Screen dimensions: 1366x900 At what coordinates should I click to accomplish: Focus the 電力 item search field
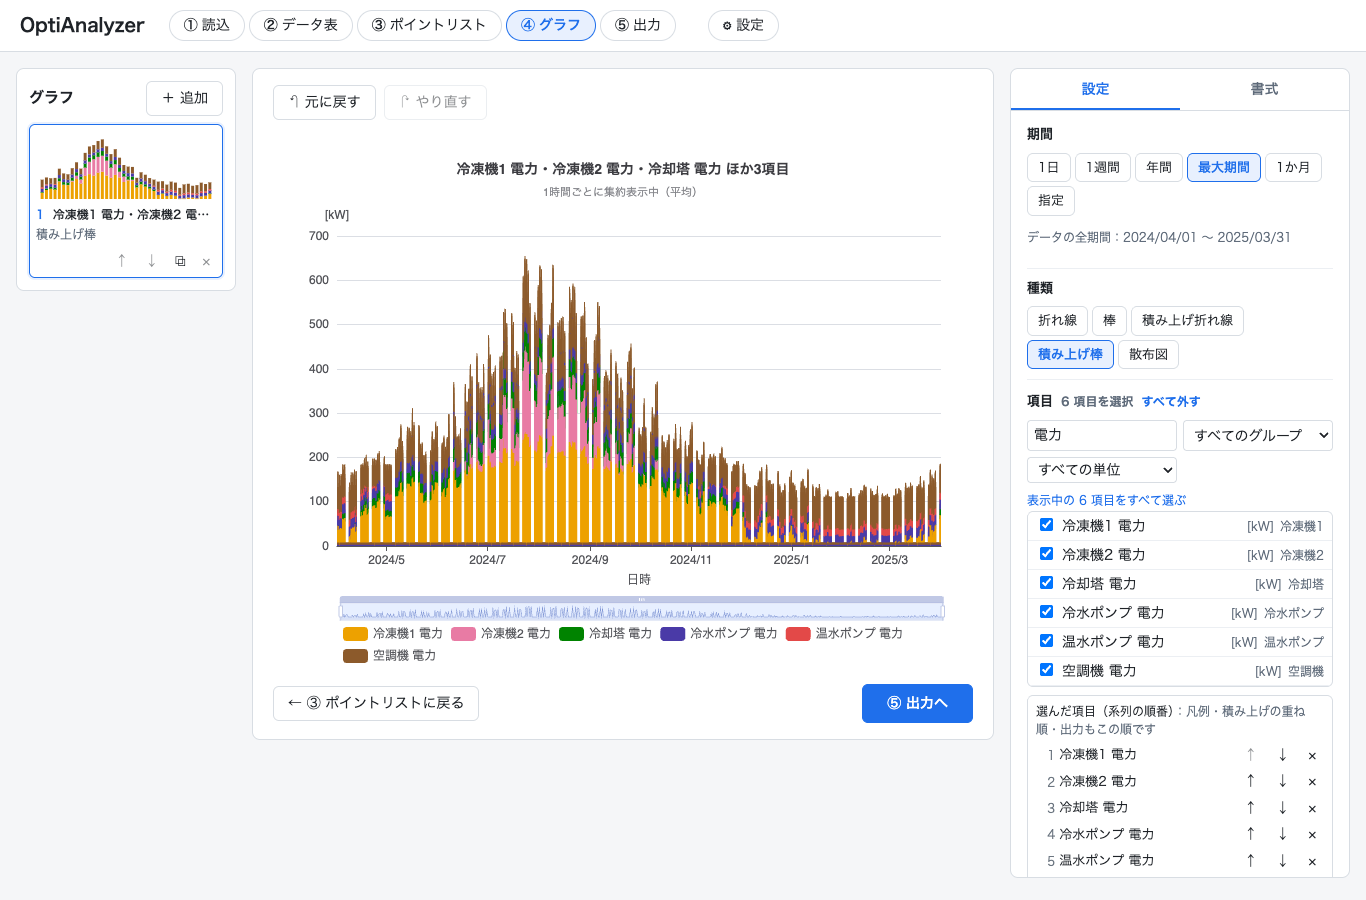[x=1102, y=435]
